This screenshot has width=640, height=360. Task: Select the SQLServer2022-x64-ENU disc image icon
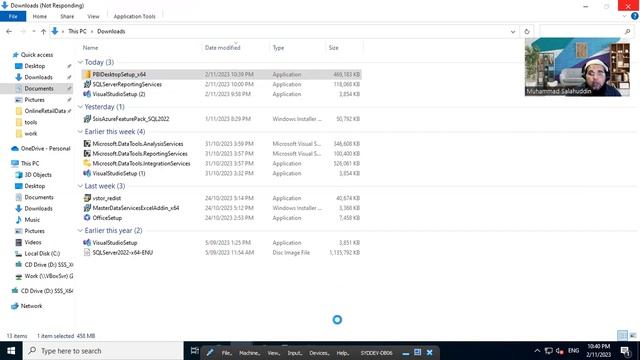coord(87,252)
